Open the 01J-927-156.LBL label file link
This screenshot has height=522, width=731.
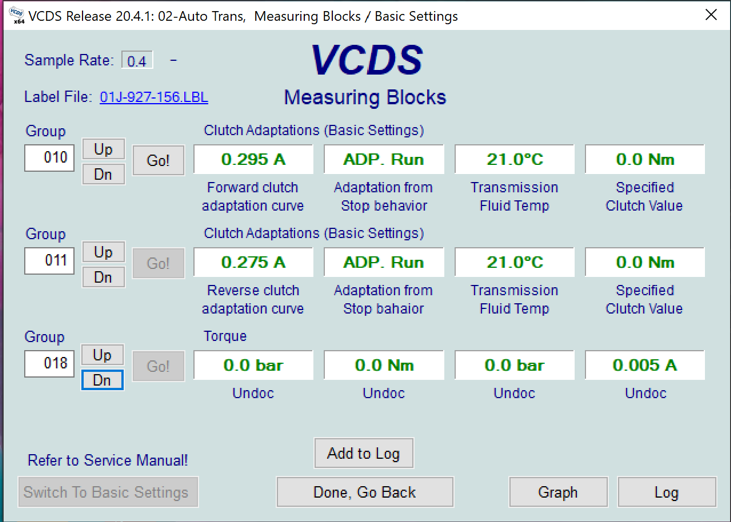(x=154, y=97)
